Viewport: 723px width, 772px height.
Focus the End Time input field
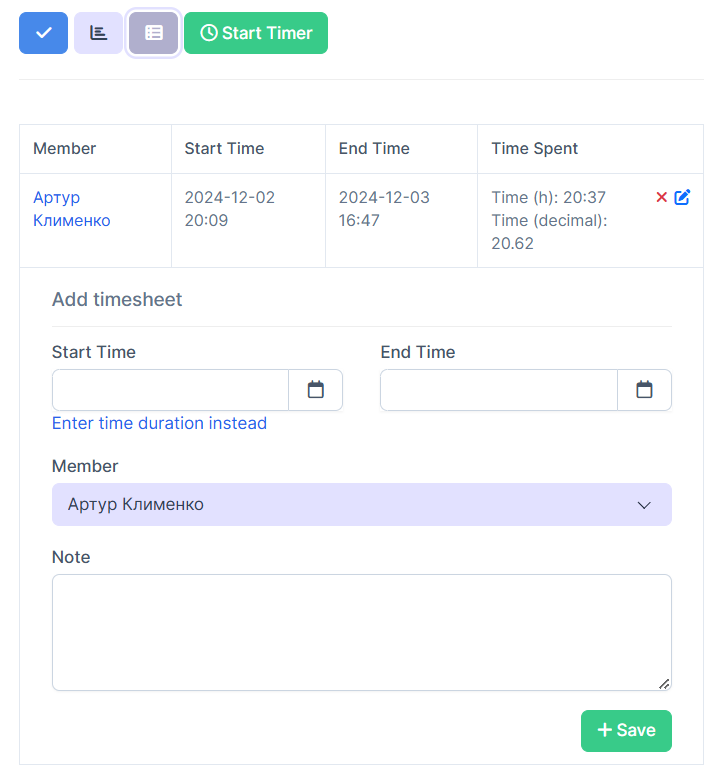[498, 390]
